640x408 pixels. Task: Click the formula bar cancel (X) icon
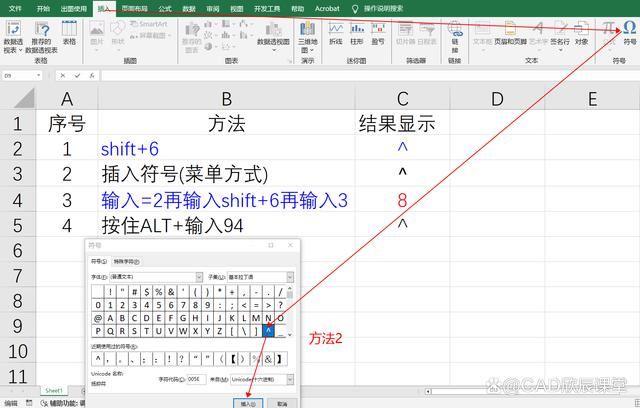63,75
